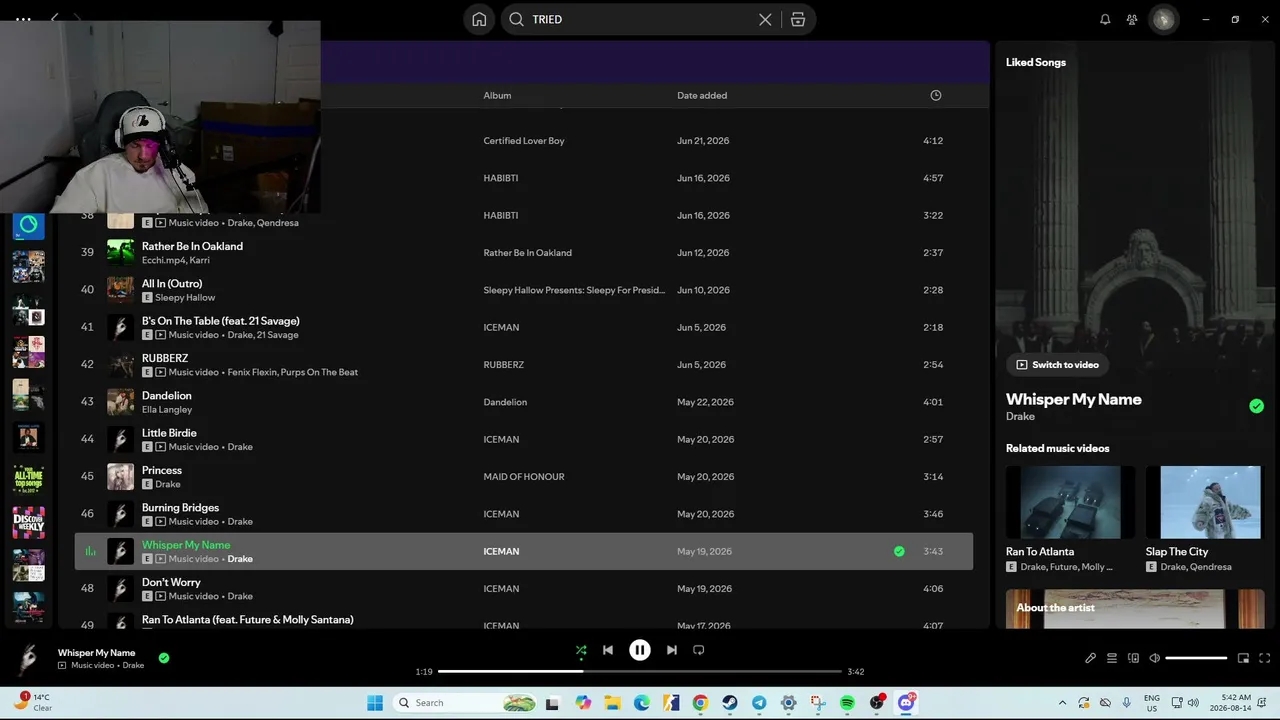Screen dimensions: 1280x720
Task: Open the Sleepy Hallow artist link
Action: pos(185,297)
